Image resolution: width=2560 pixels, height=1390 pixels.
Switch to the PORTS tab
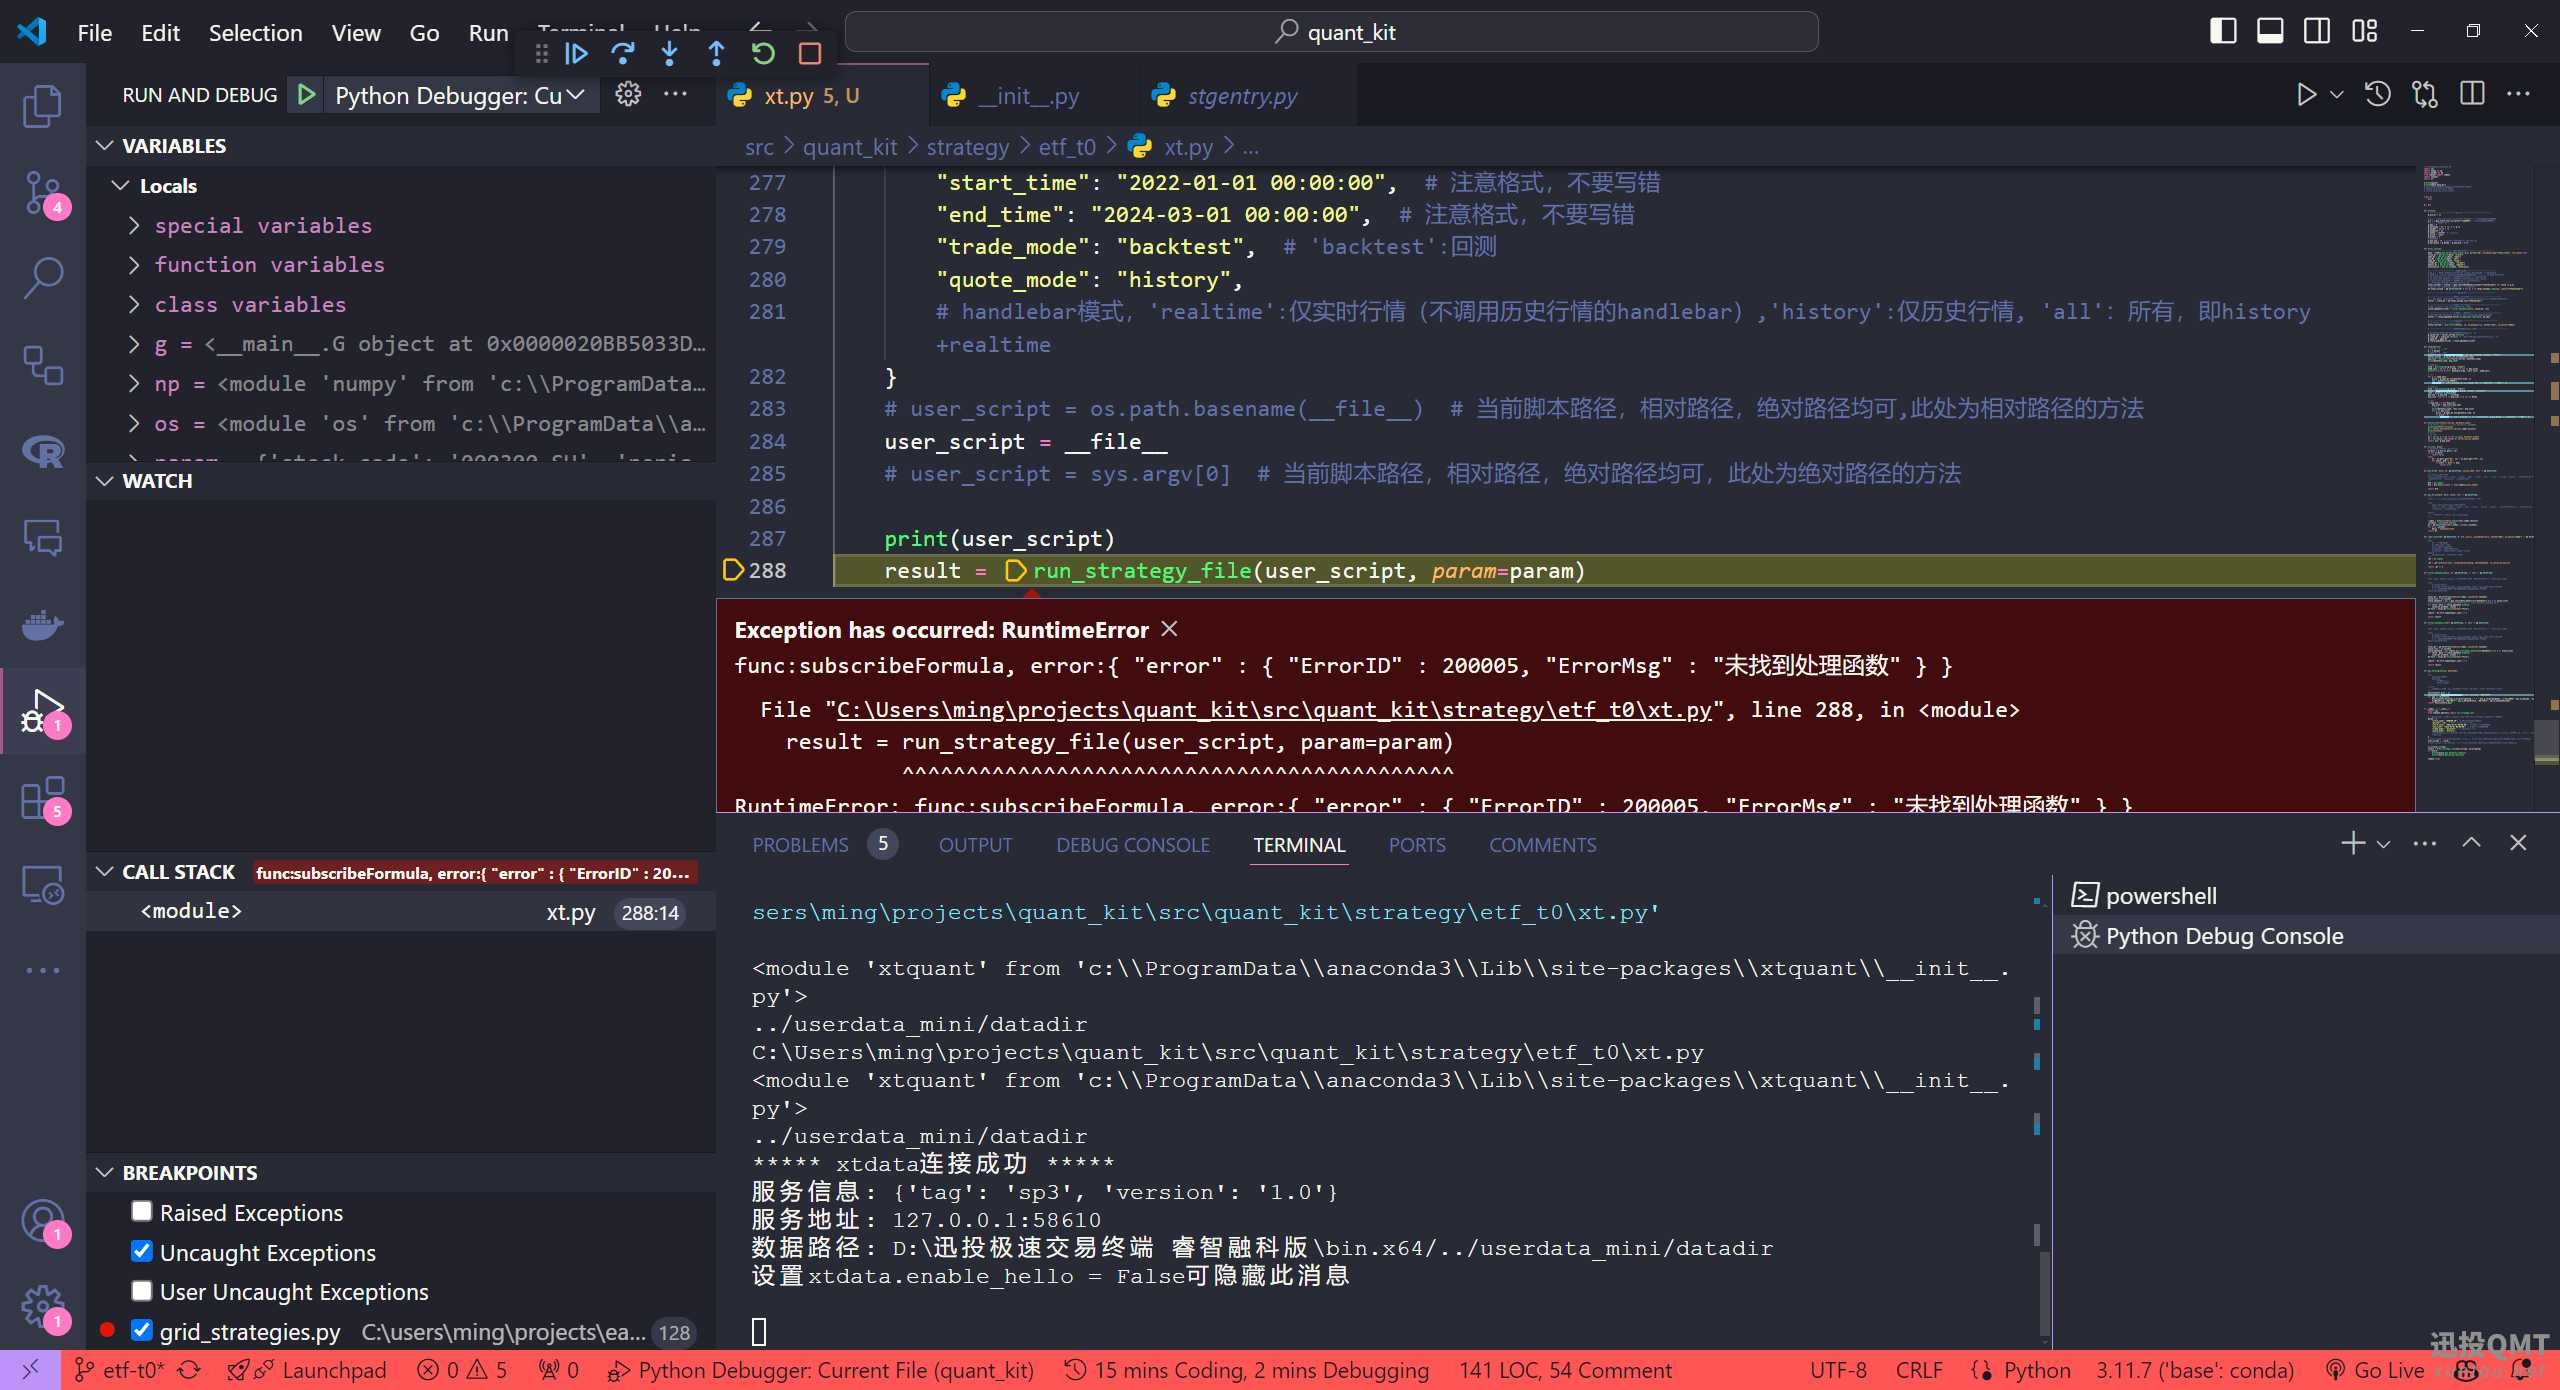pyautogui.click(x=1416, y=845)
